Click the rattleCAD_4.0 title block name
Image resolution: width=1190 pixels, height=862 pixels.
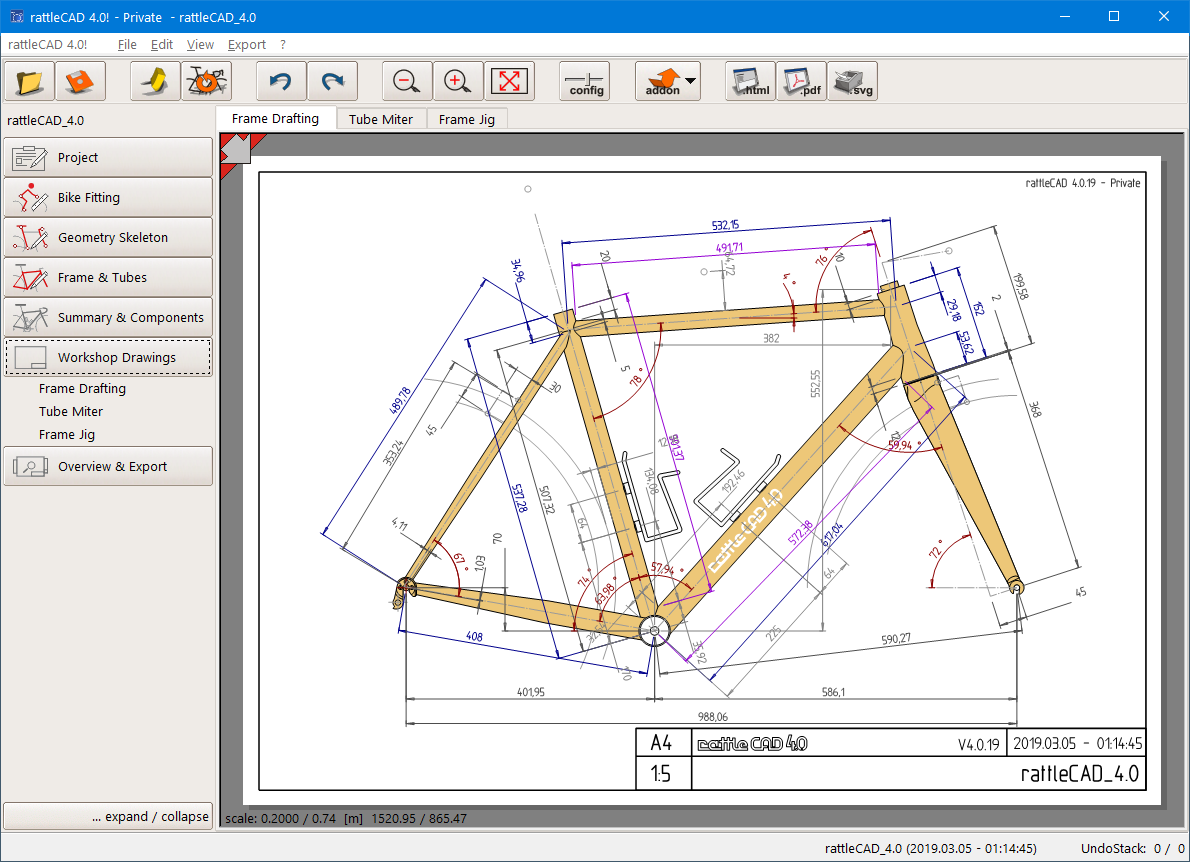(1079, 773)
